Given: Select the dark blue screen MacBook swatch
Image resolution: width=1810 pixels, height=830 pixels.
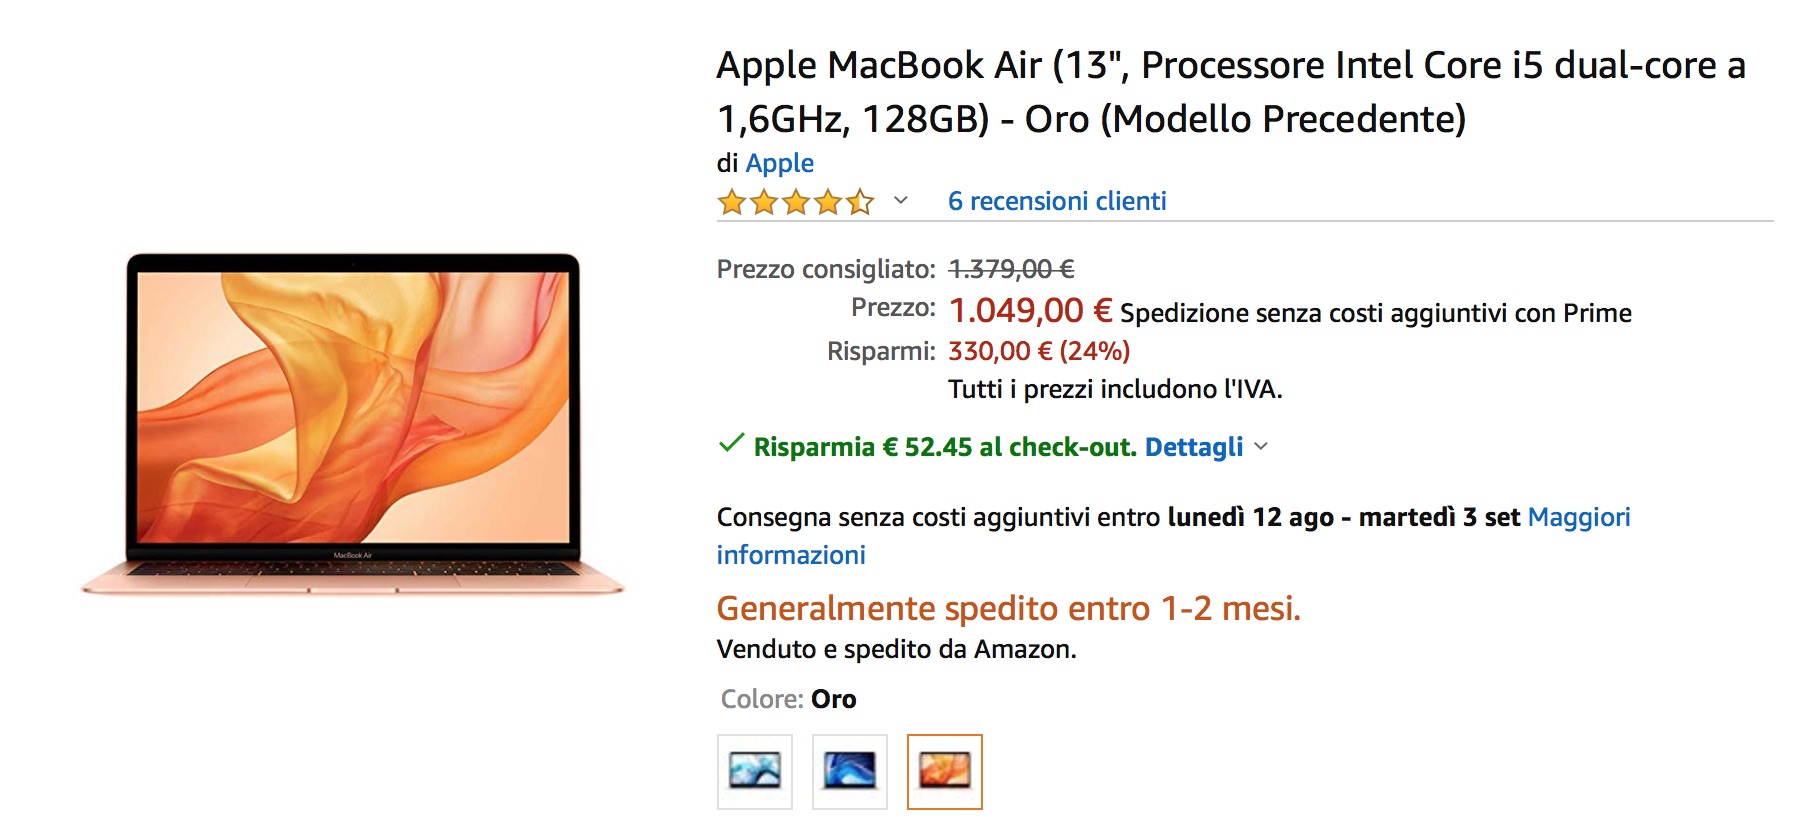Looking at the screenshot, I should [849, 771].
